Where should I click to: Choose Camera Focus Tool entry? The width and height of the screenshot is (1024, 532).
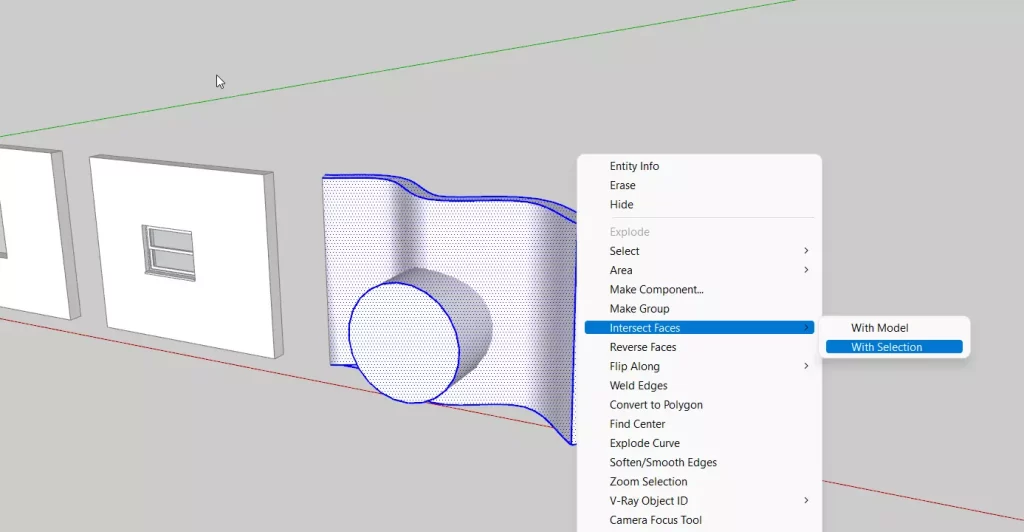coord(699,520)
